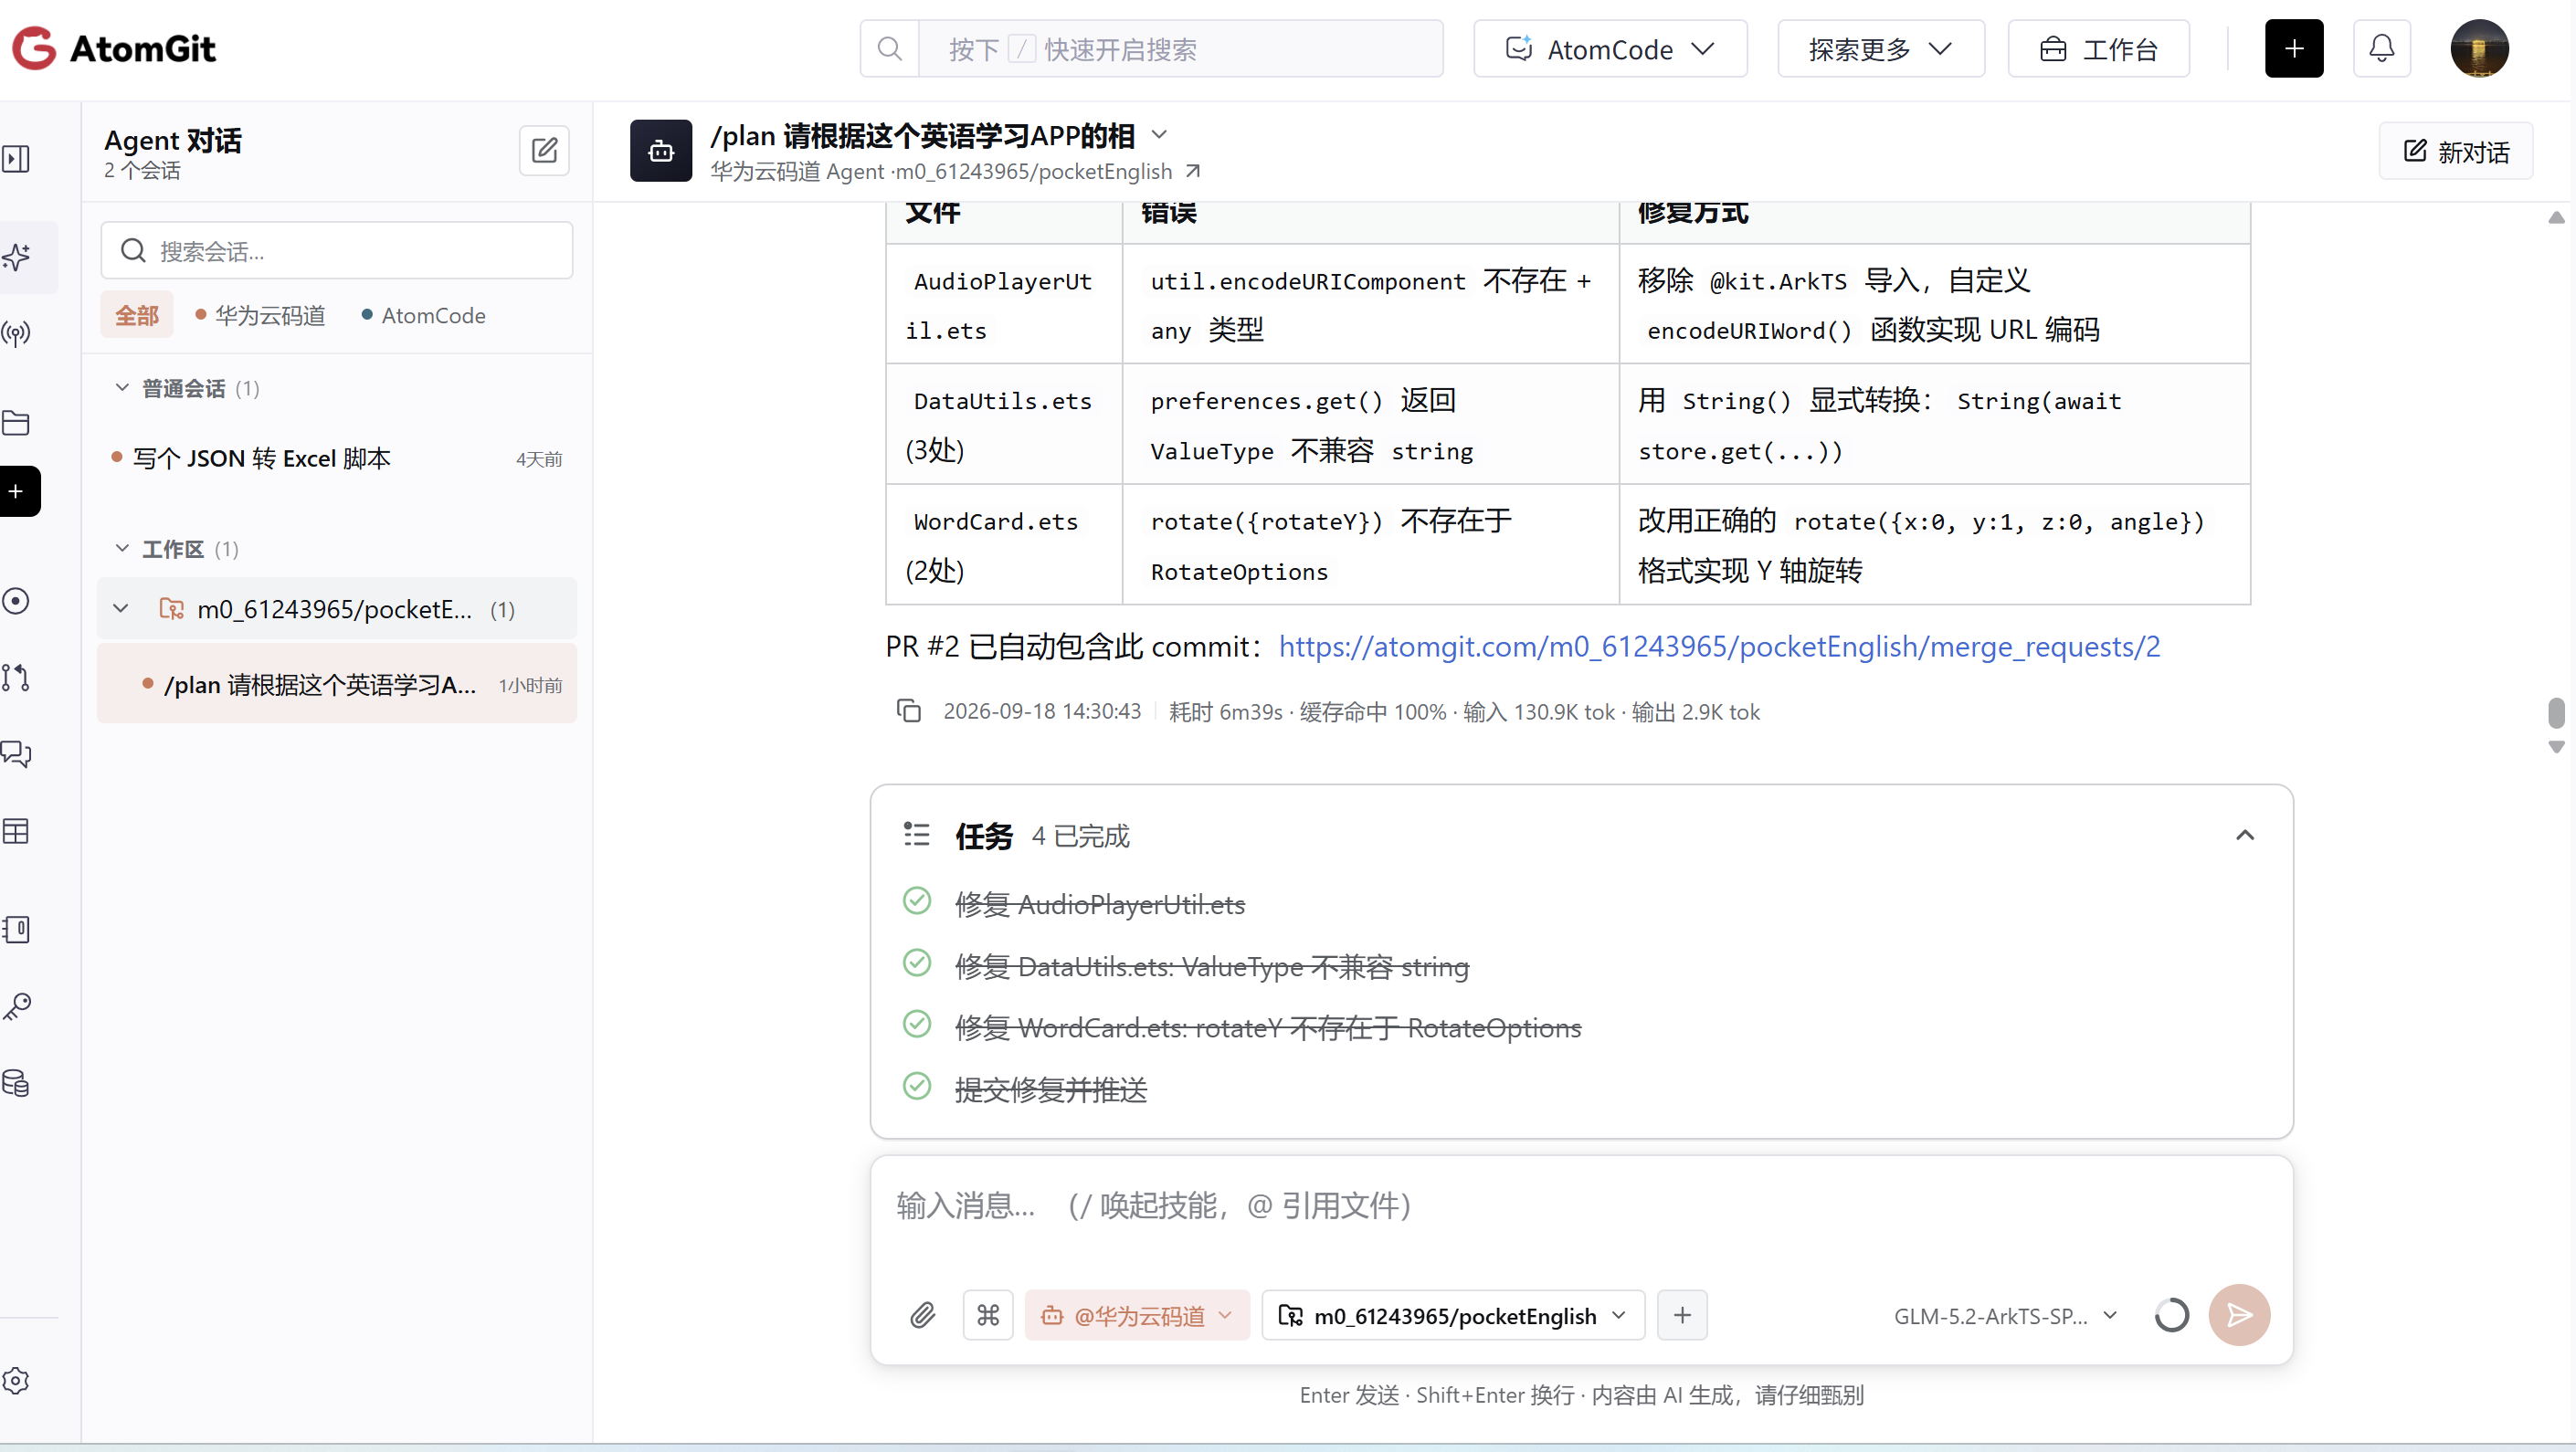Open the command skills icon
Image resolution: width=2576 pixels, height=1452 pixels.
tap(988, 1314)
